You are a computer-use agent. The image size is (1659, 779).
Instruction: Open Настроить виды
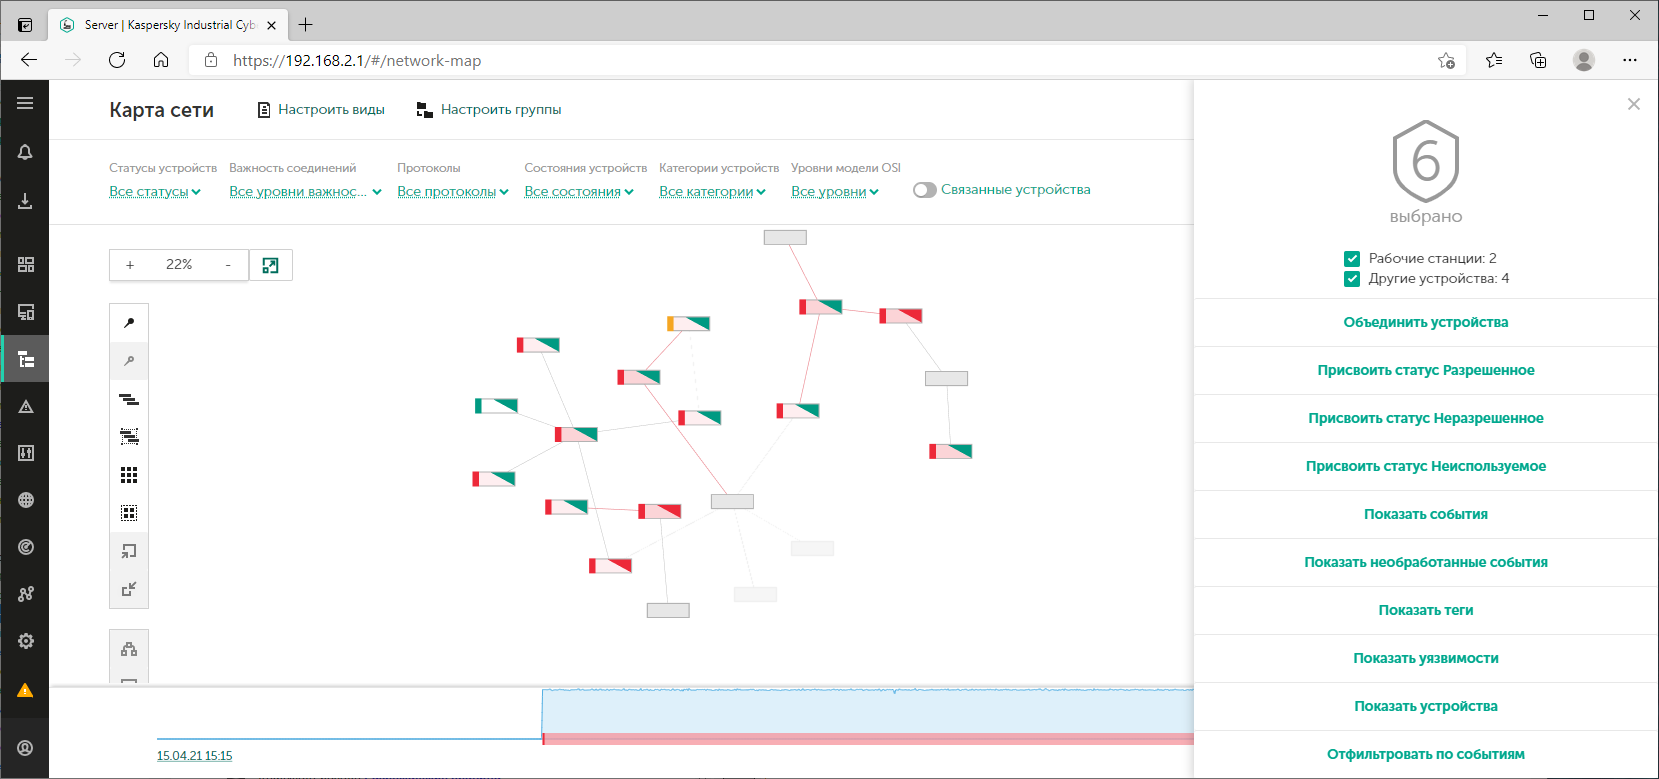point(321,110)
